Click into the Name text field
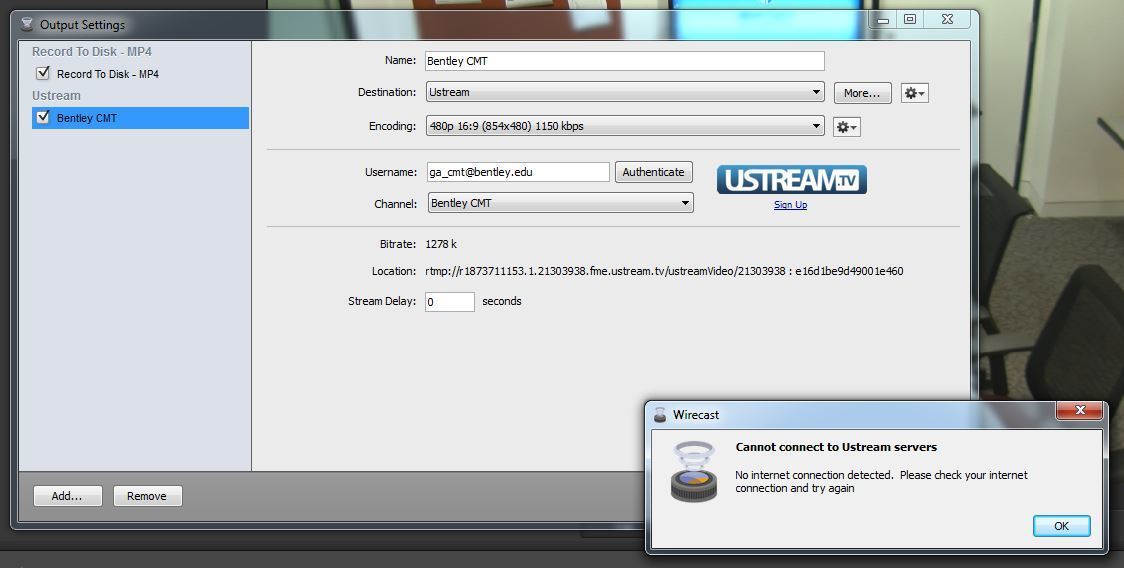Viewport: 1124px width, 568px height. click(x=624, y=61)
